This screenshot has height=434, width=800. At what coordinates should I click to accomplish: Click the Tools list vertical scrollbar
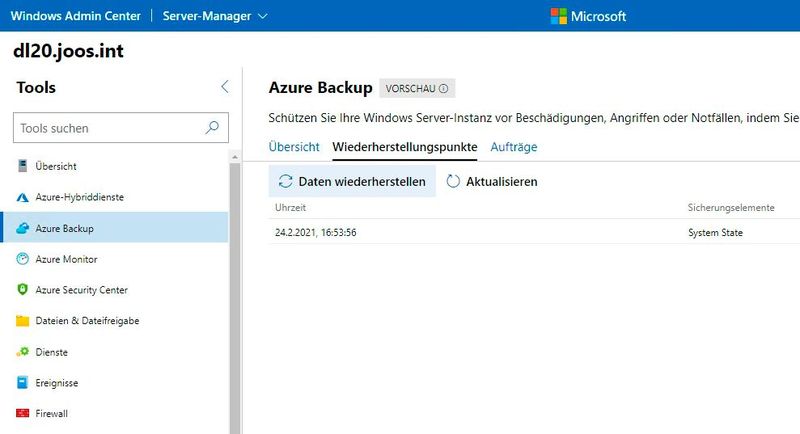pyautogui.click(x=235, y=296)
